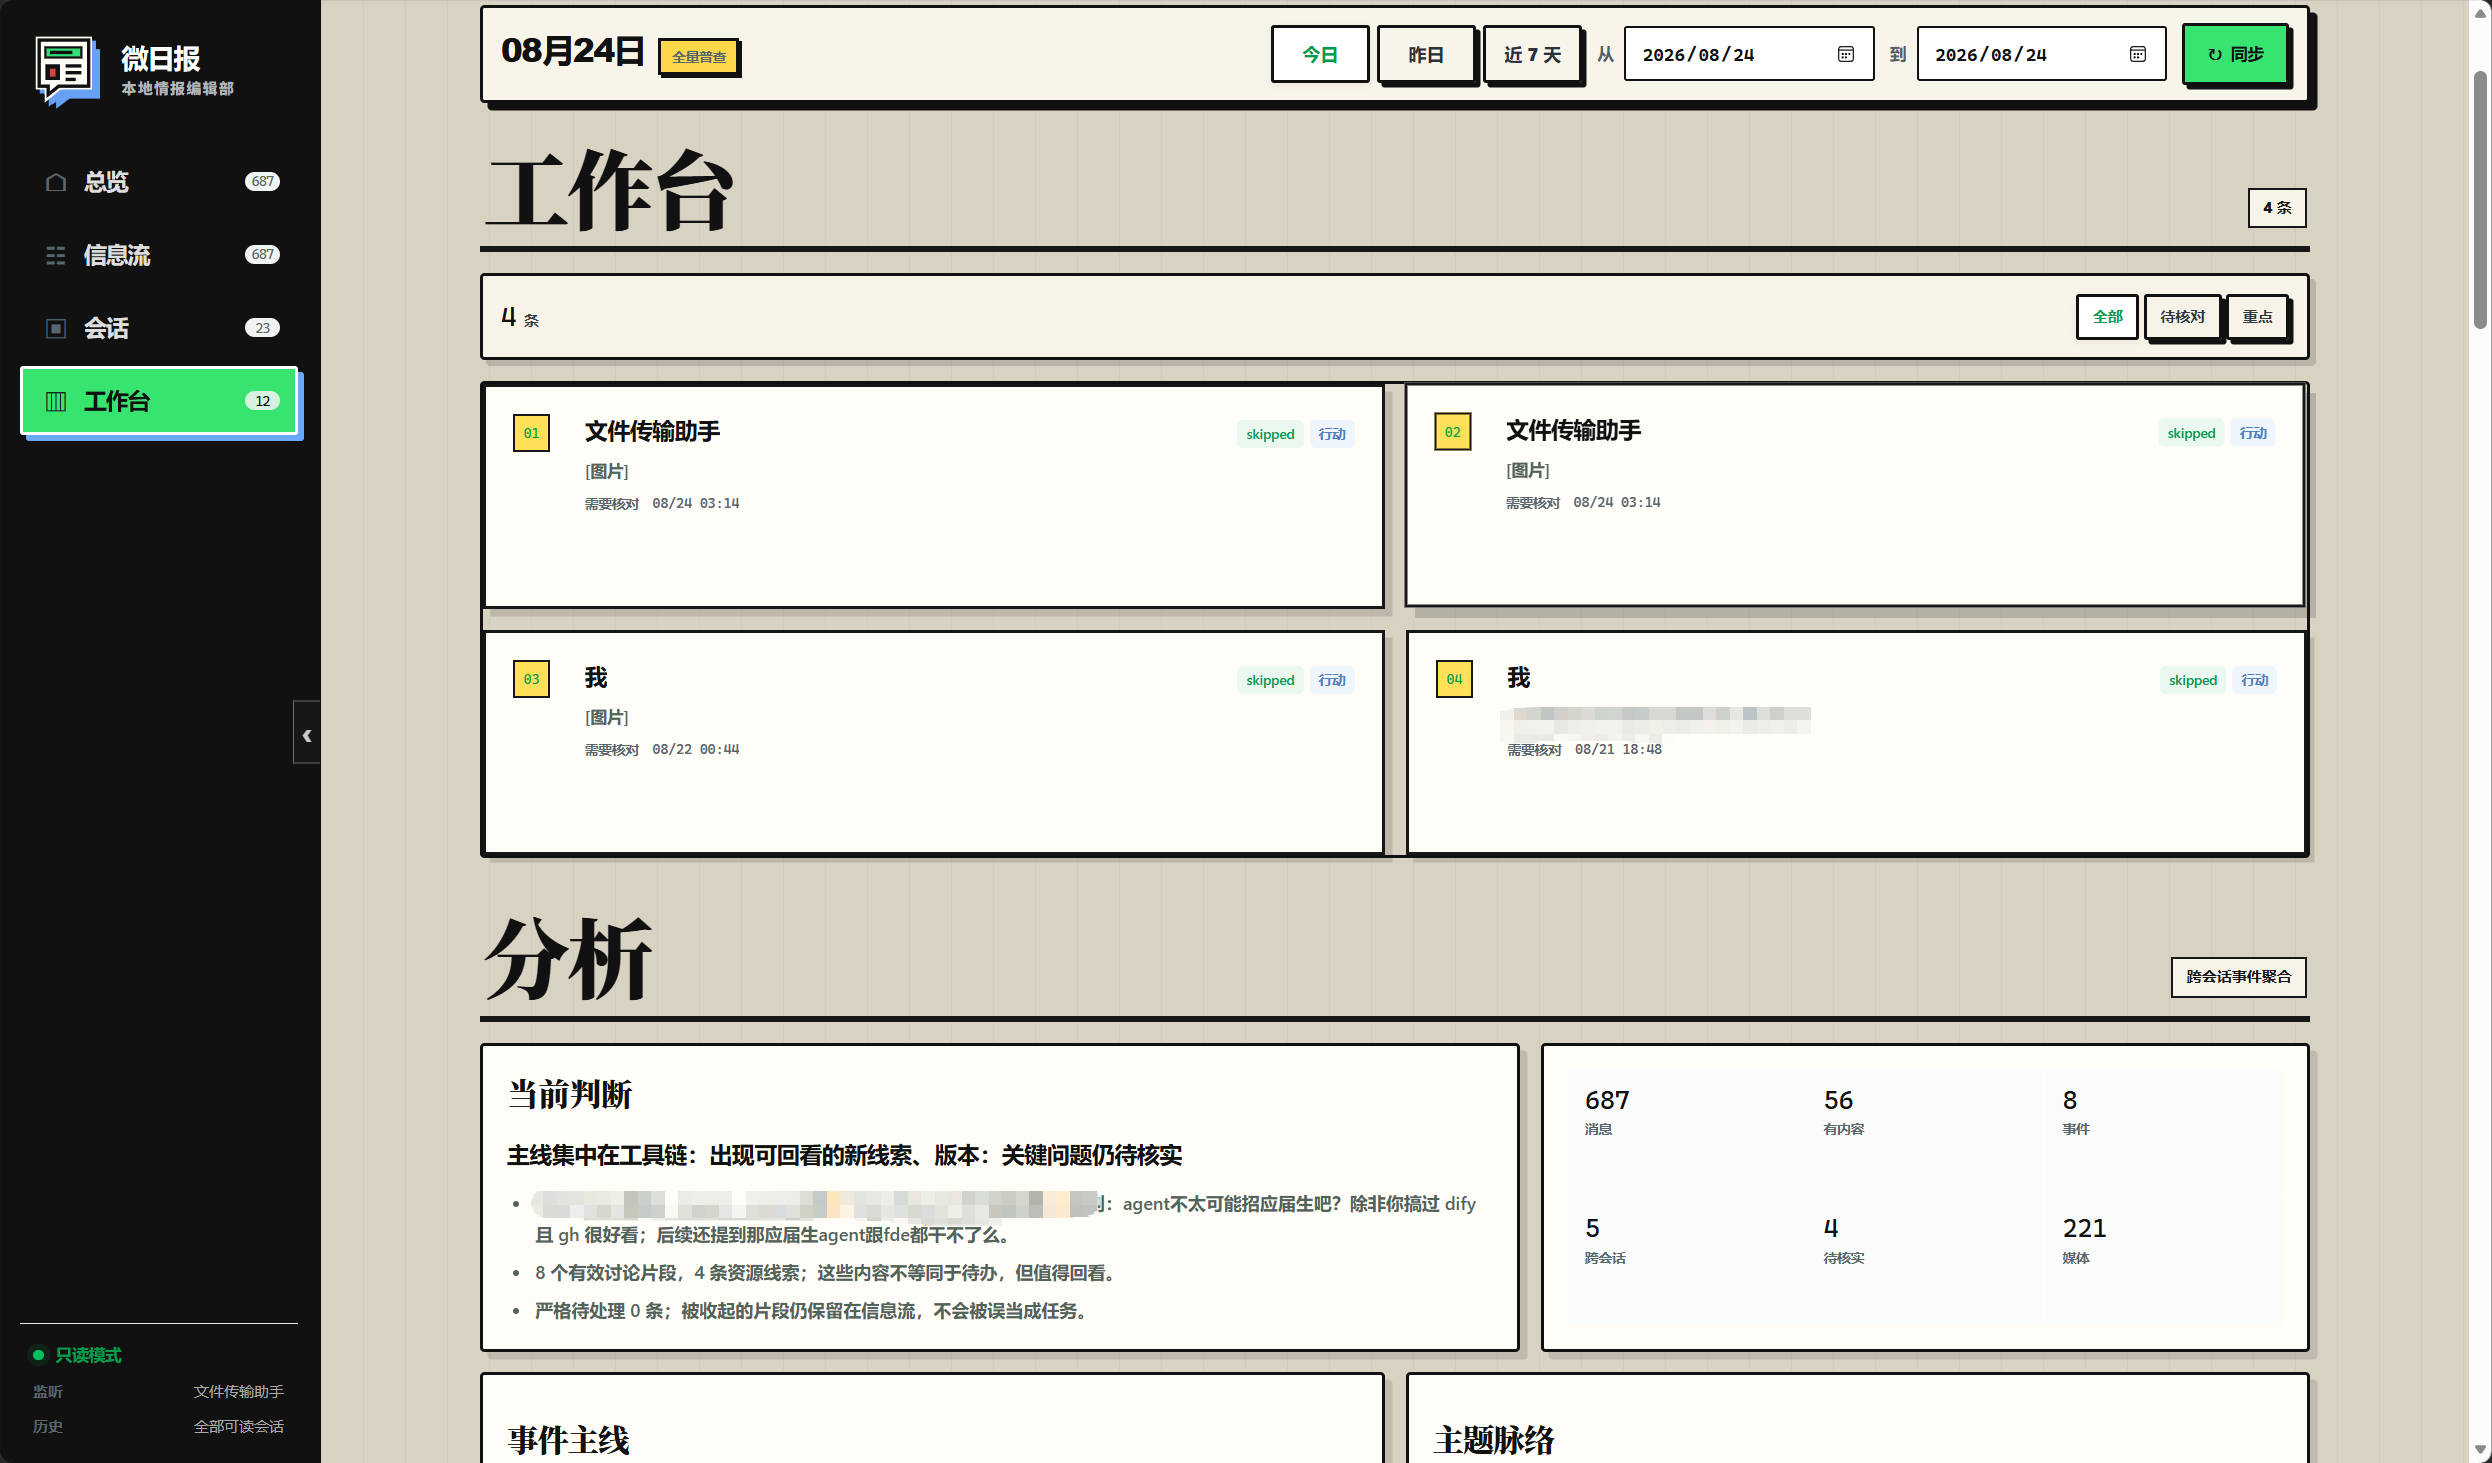2492x1463 pixels.
Task: Click the yellow 02 number badge
Action: [x=1452, y=432]
